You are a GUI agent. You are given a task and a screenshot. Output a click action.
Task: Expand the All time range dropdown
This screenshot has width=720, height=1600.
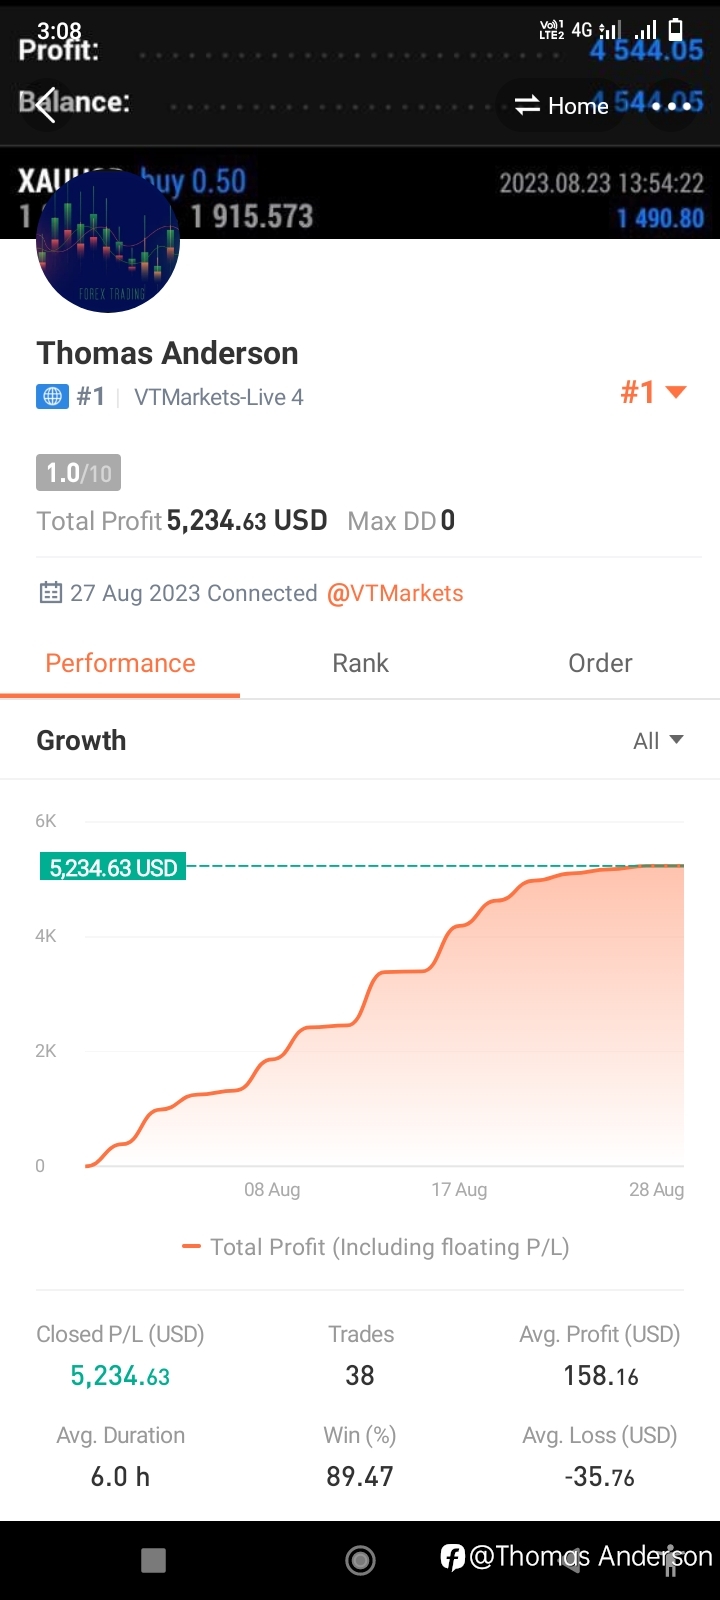658,741
